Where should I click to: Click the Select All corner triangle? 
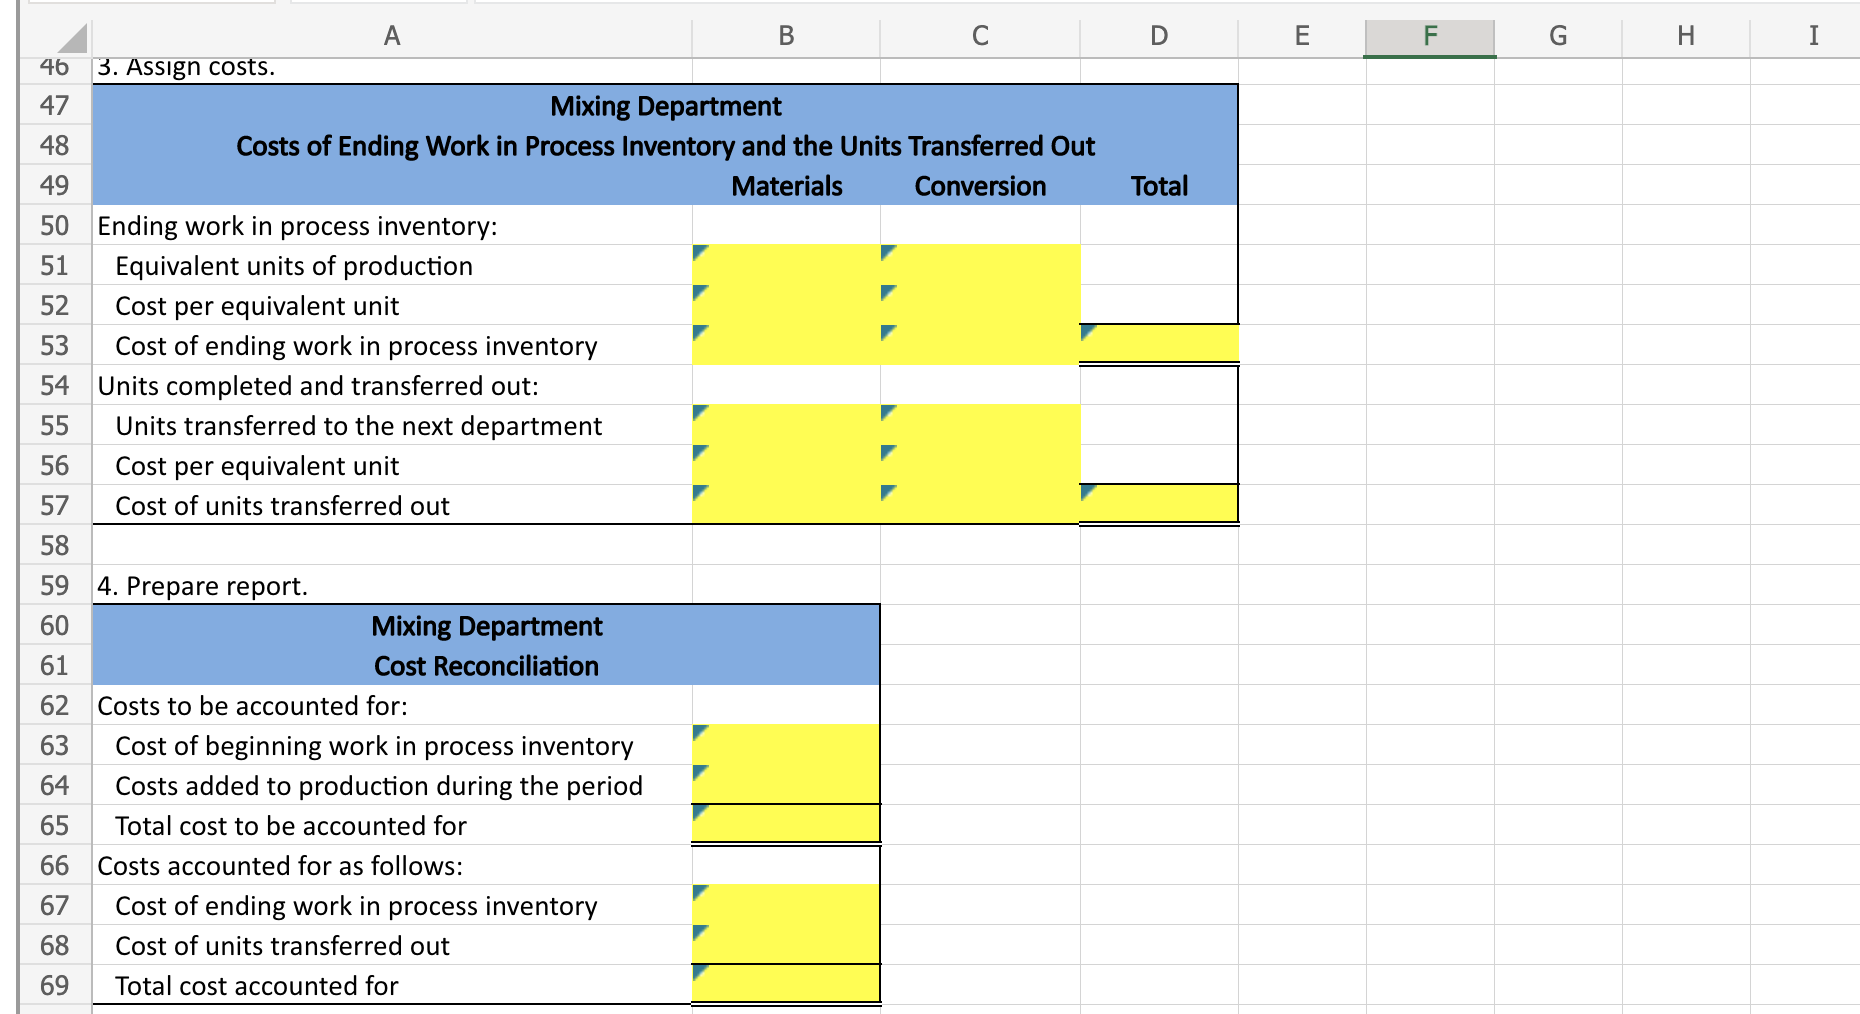pyautogui.click(x=71, y=38)
